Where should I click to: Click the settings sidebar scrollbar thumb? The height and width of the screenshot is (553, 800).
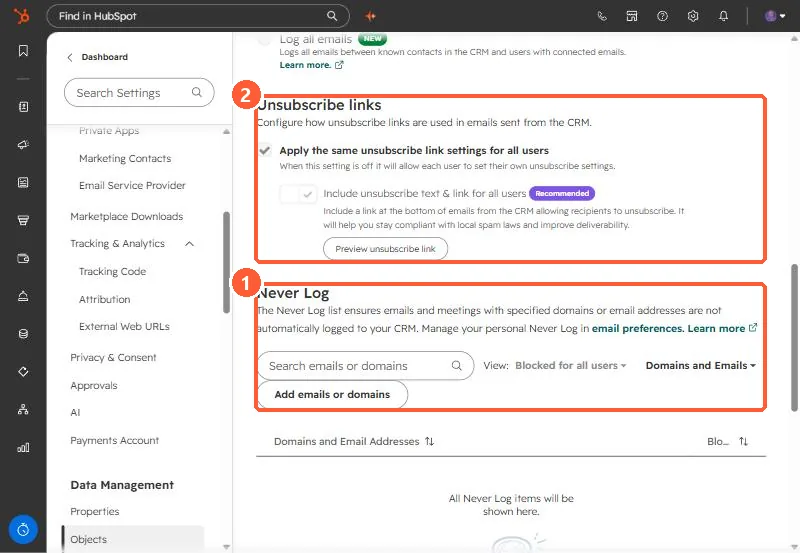pos(227,262)
